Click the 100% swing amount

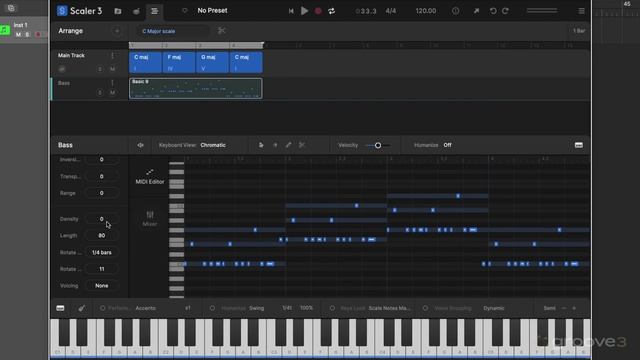307,308
